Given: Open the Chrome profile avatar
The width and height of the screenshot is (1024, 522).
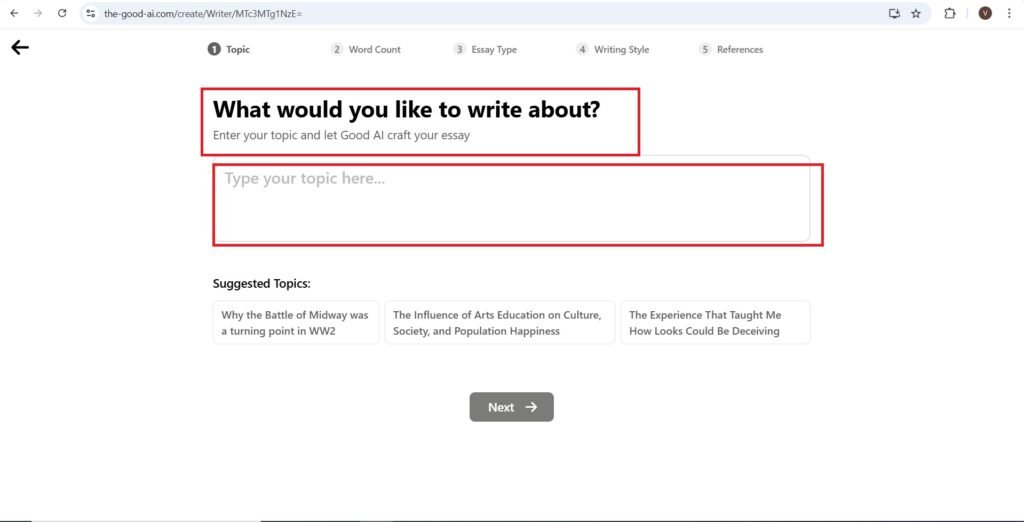Looking at the screenshot, I should tap(985, 13).
